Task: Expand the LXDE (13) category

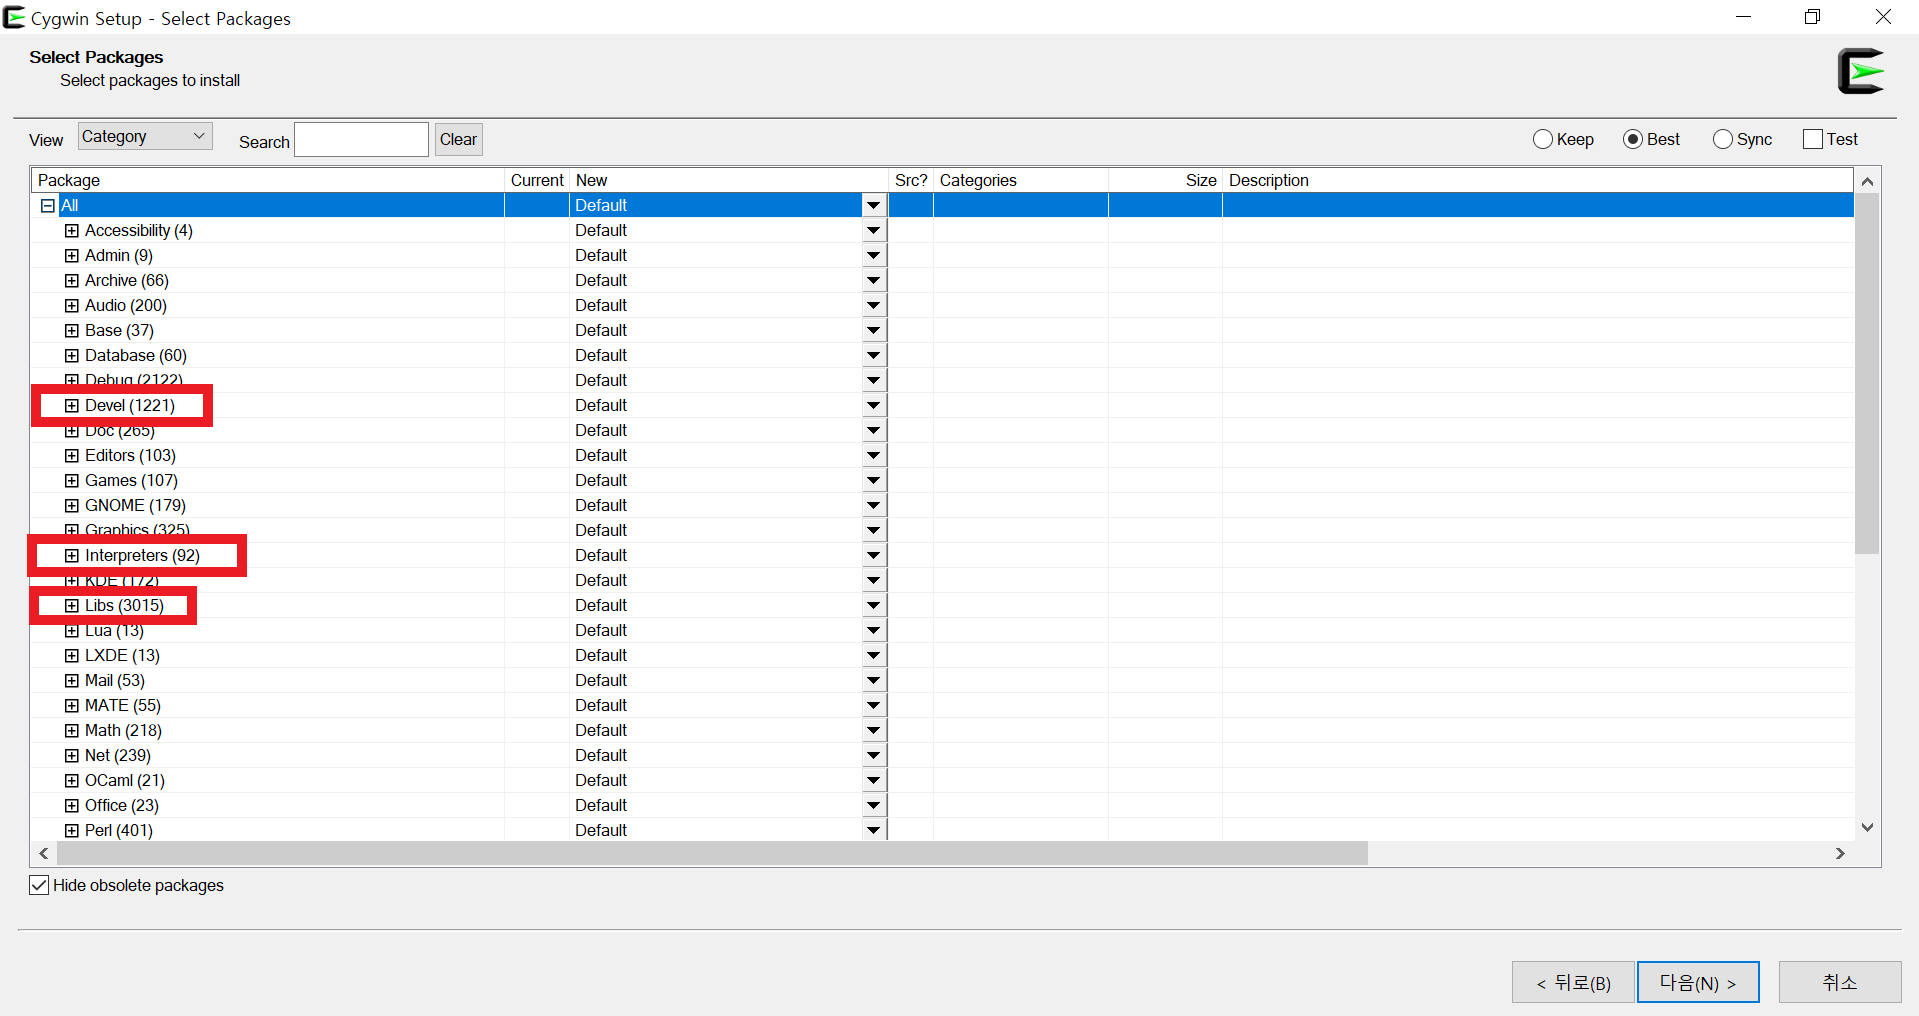Action: click(72, 656)
